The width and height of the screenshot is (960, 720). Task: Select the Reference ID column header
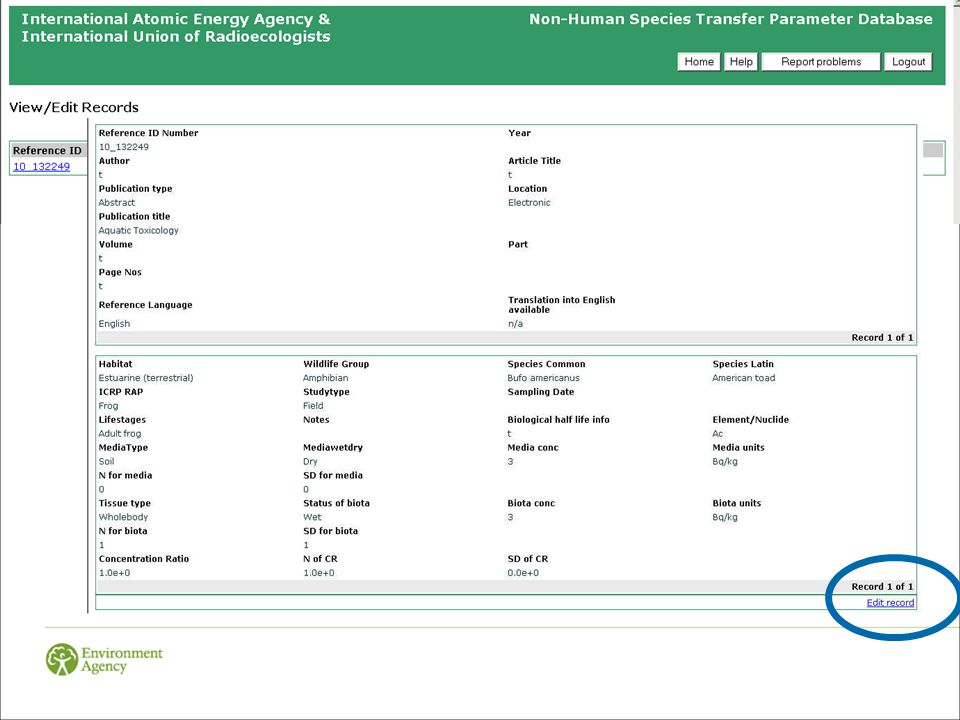[47, 151]
